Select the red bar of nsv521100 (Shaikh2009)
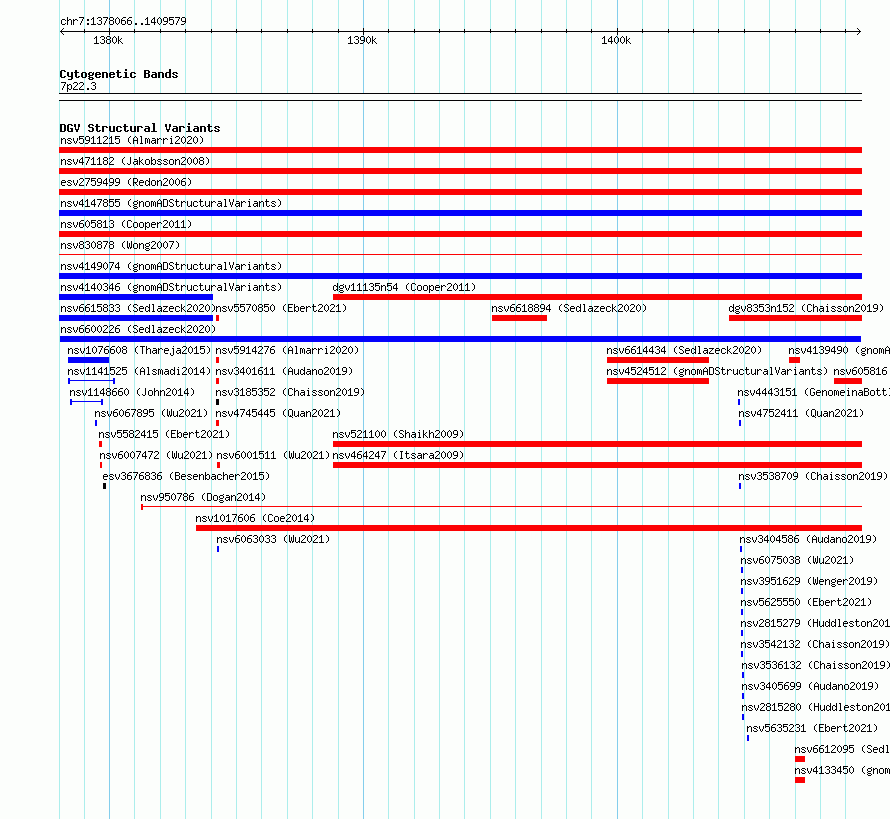 point(597,444)
